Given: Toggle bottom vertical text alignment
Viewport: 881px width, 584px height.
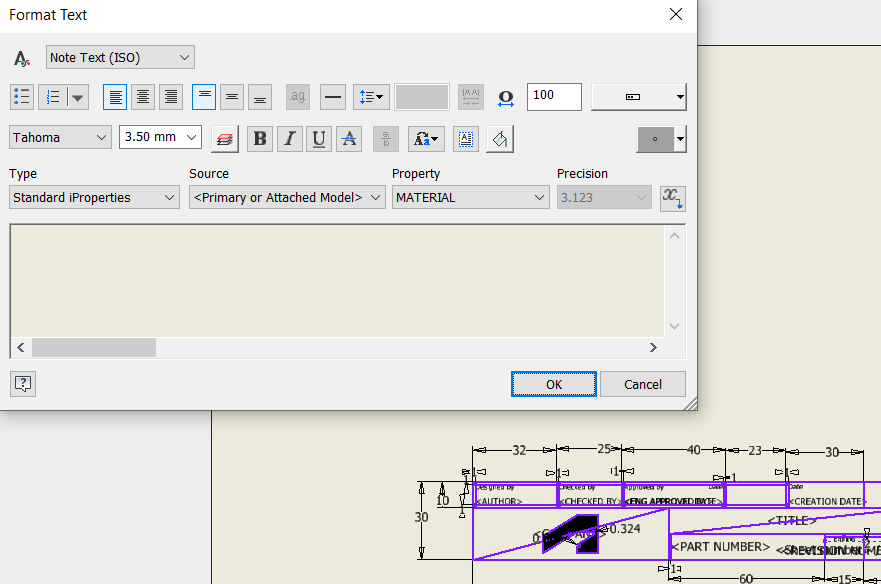Looking at the screenshot, I should coord(260,96).
